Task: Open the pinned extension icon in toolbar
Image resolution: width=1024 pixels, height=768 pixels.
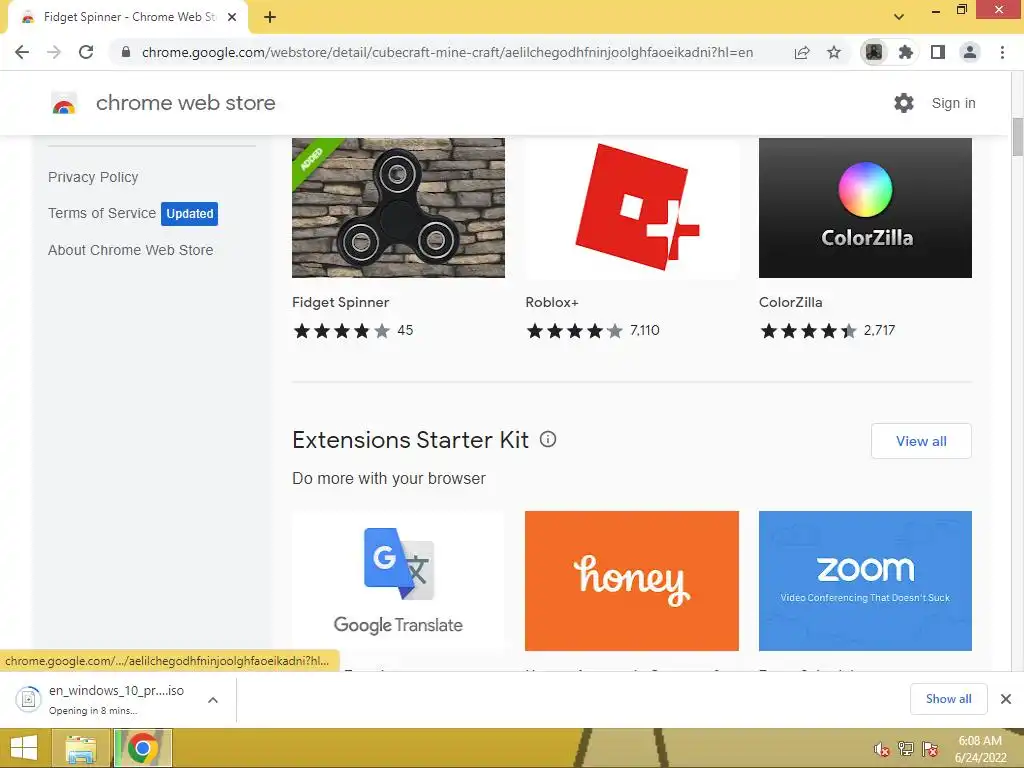Action: pos(874,52)
